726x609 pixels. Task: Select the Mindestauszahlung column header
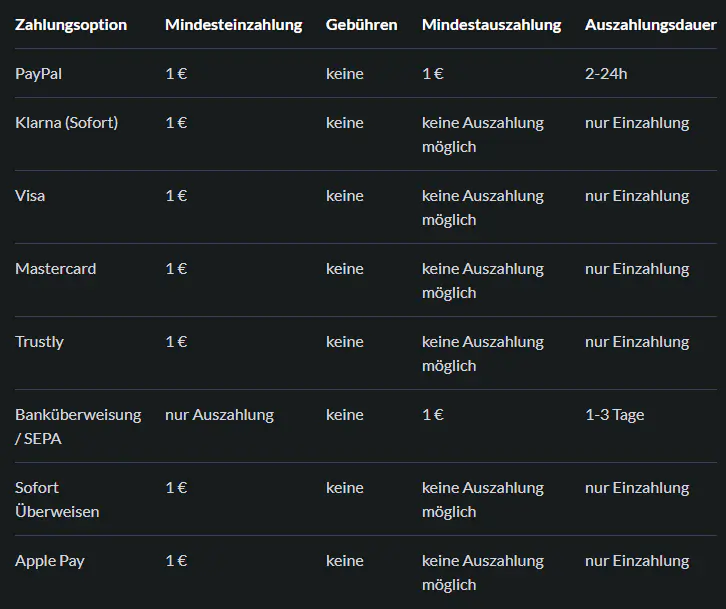(x=491, y=24)
